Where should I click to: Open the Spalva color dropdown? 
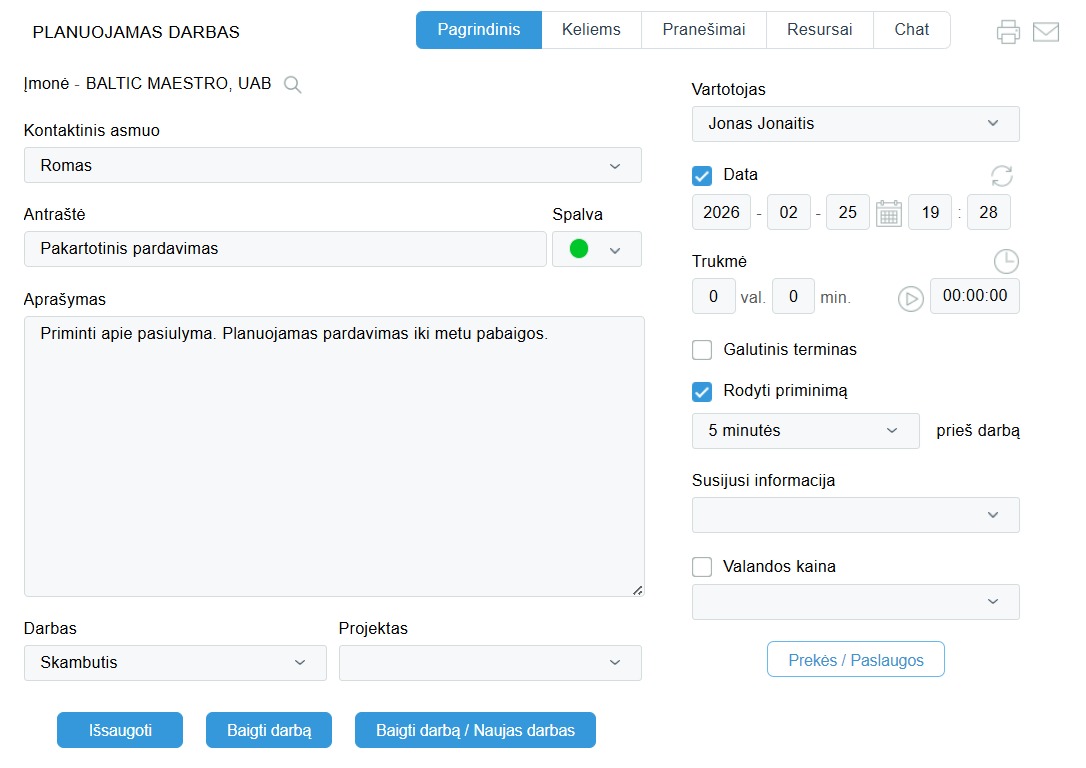[597, 249]
